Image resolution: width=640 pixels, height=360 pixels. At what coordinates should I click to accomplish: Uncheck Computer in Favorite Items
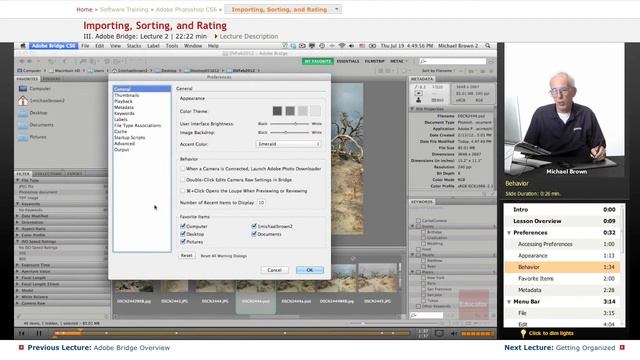183,226
